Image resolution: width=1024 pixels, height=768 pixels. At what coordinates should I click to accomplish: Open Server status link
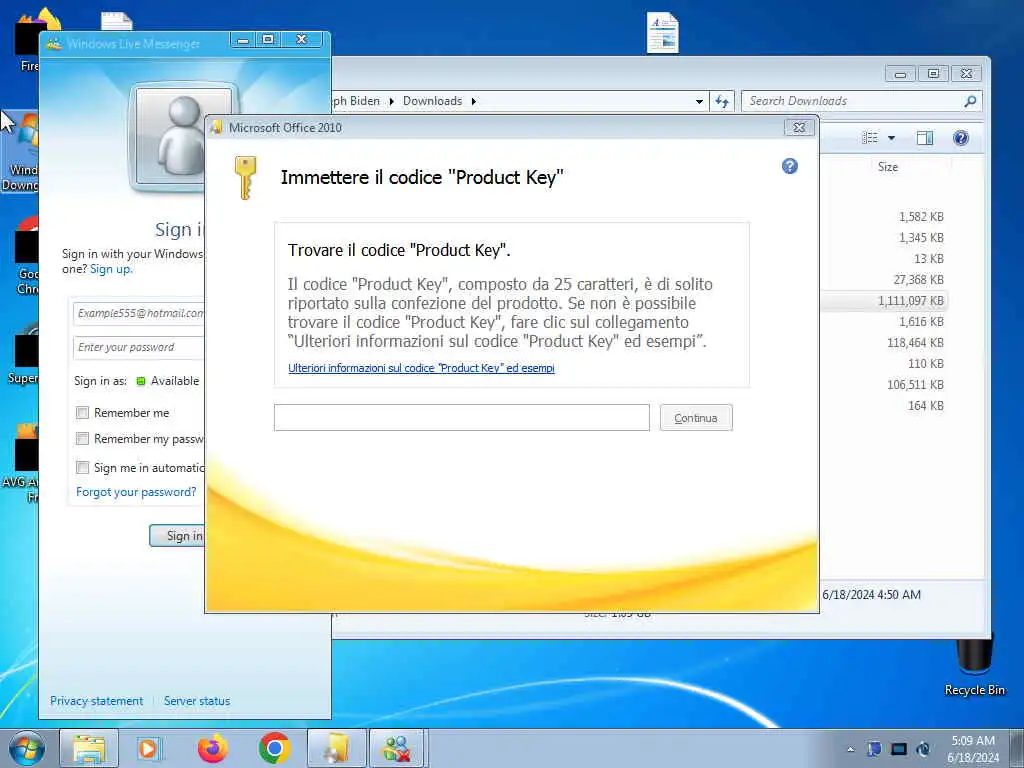[x=197, y=701]
